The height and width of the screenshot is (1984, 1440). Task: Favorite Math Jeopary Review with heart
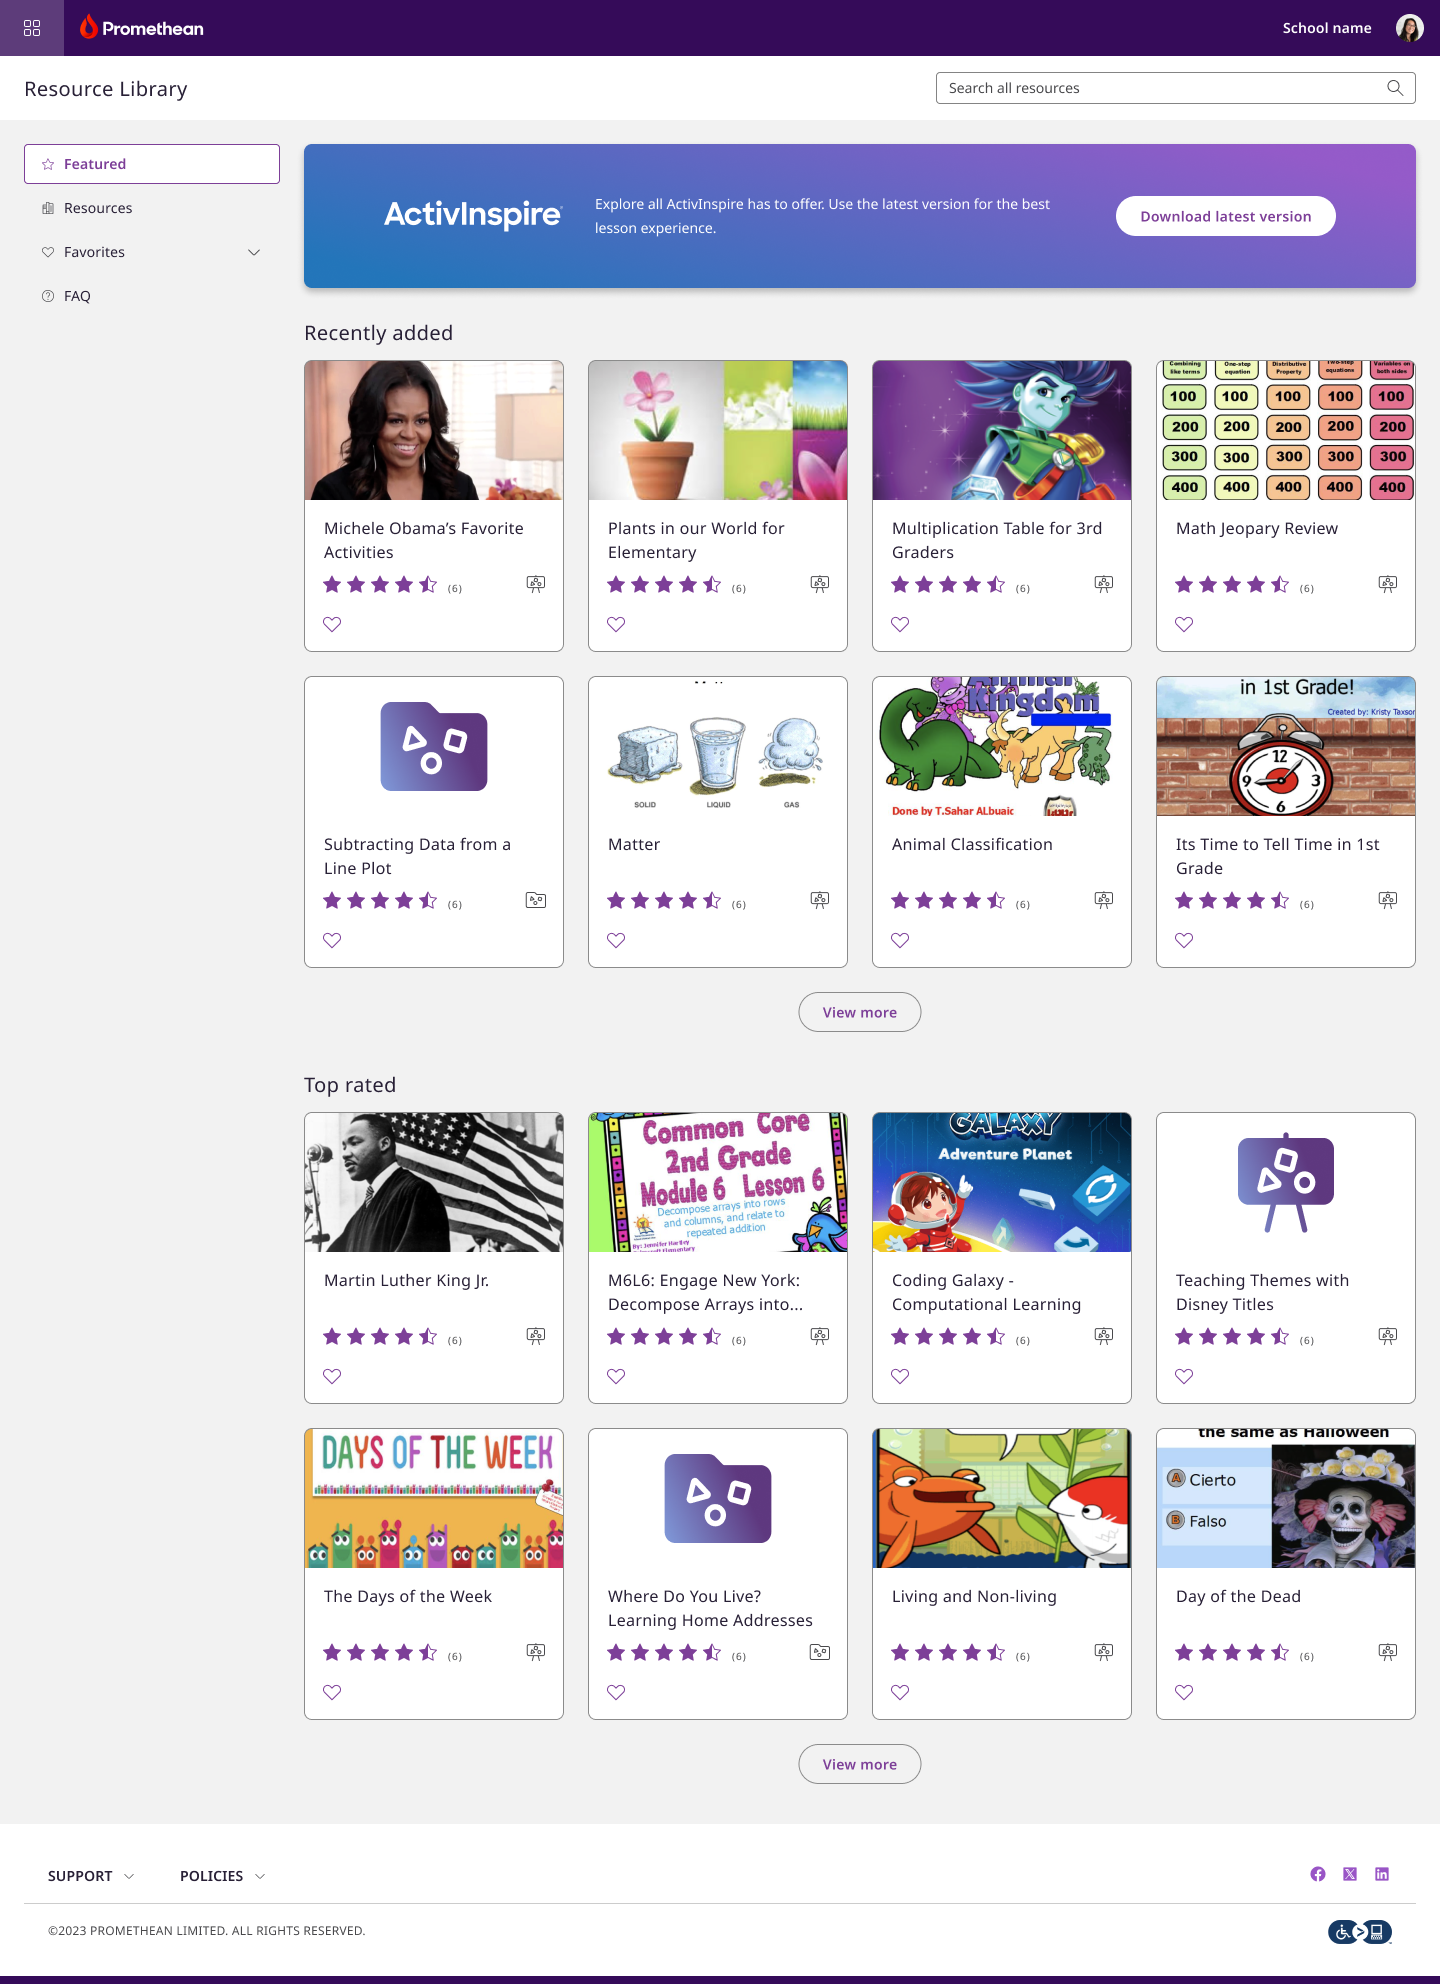point(1184,624)
